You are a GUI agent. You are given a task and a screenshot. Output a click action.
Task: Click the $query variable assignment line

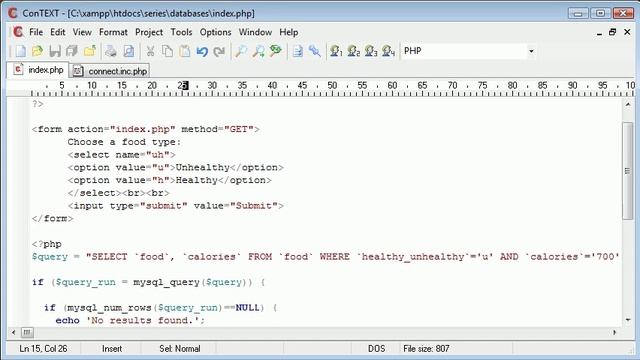(326, 257)
